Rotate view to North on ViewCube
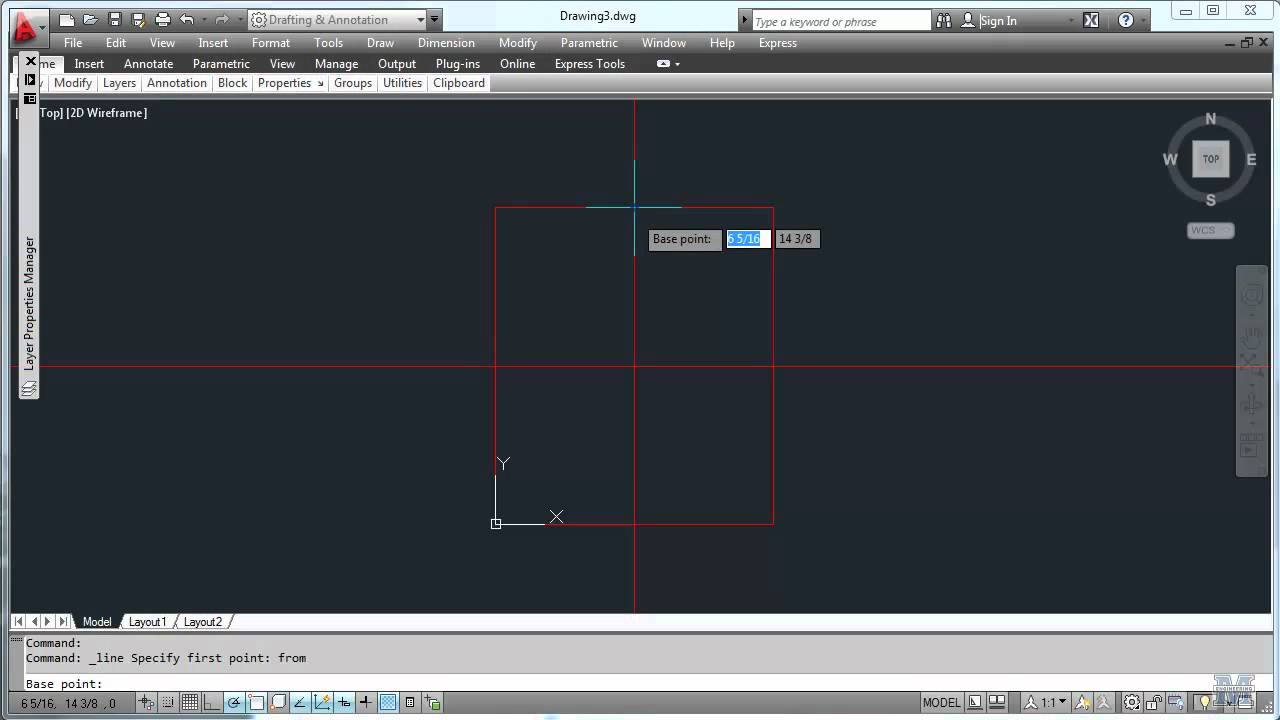The height and width of the screenshot is (720, 1280). tap(1211, 119)
